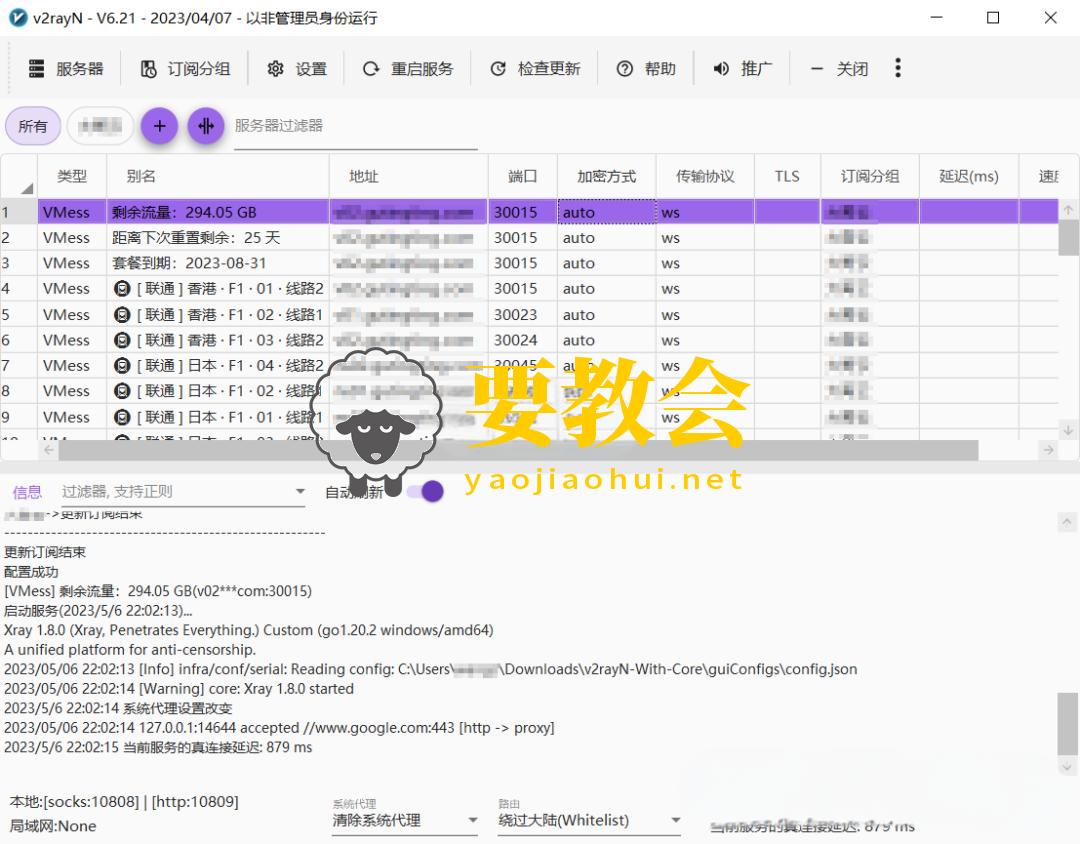Click the 推广 promotion speaker icon
The width and height of the screenshot is (1080, 844).
tap(721, 69)
